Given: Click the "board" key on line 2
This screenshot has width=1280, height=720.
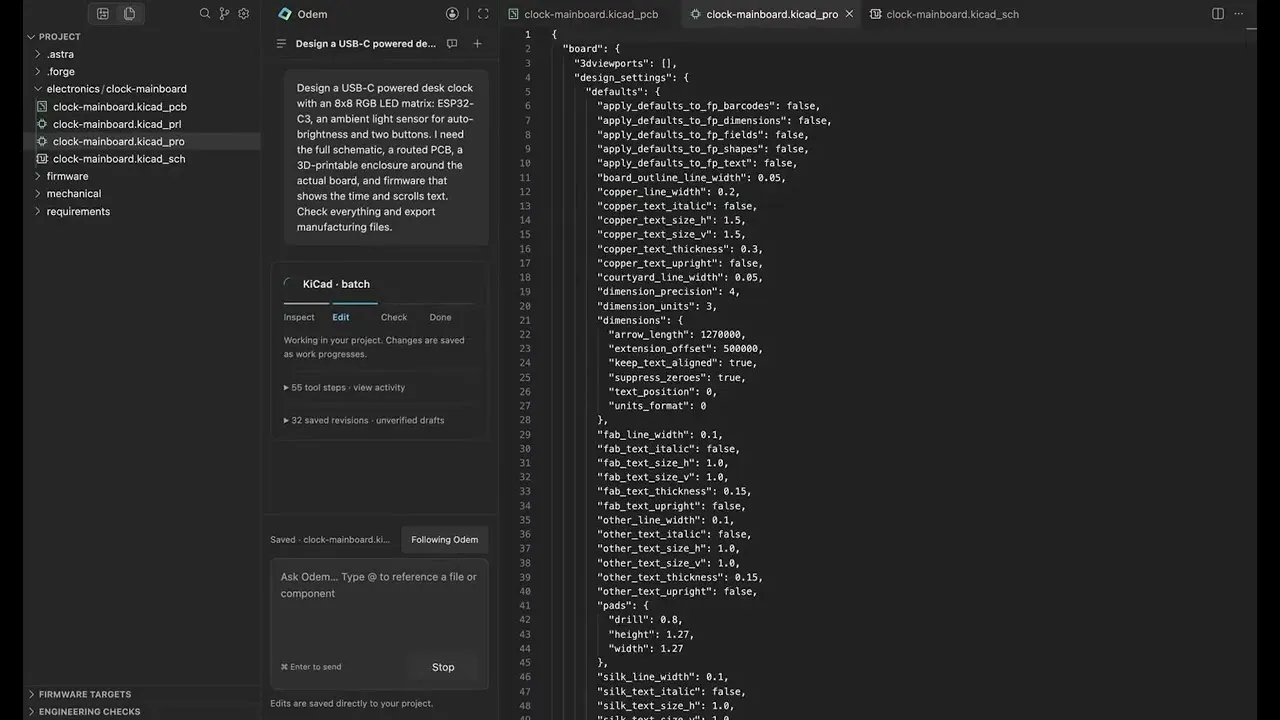Looking at the screenshot, I should coord(582,49).
